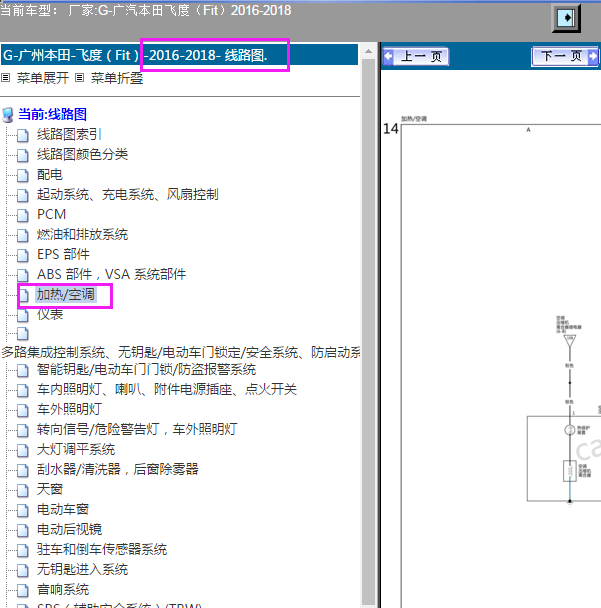
Task: Click page icon beside 电动后视镜
Action: (23, 530)
